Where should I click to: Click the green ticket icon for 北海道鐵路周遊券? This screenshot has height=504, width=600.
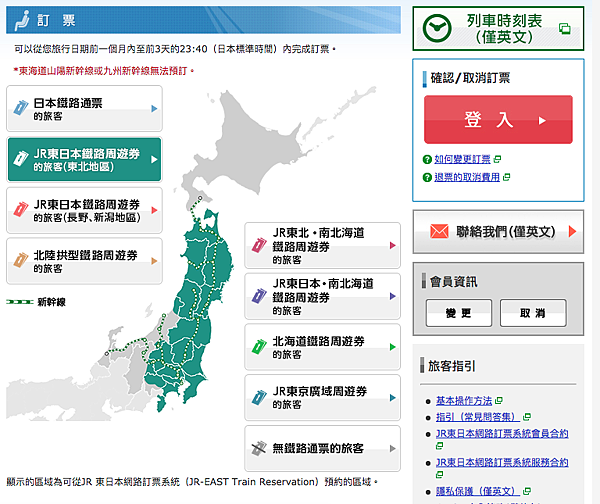point(259,347)
